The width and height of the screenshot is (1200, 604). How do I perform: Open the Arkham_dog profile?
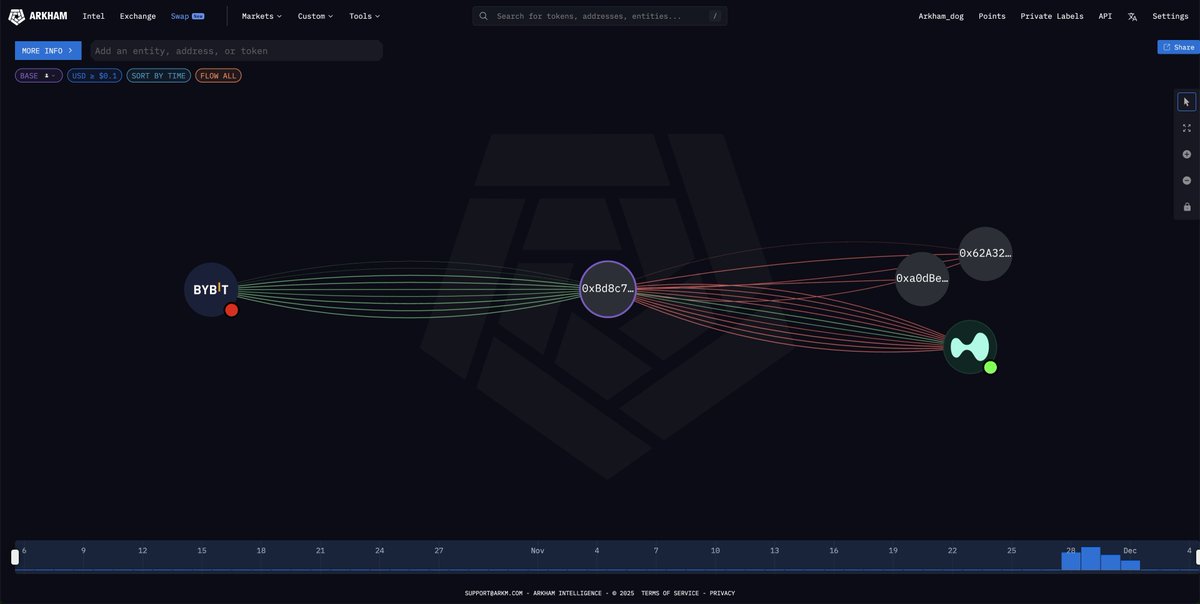point(941,16)
